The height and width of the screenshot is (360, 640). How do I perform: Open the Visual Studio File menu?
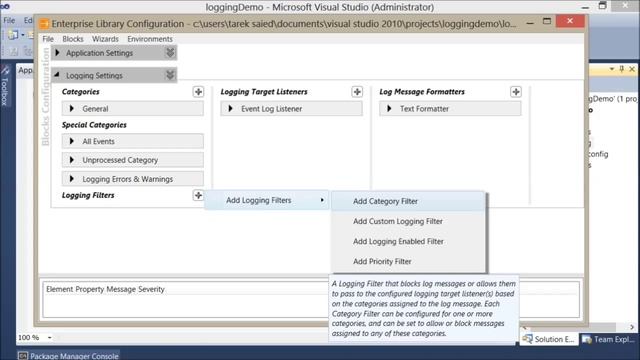point(9,20)
